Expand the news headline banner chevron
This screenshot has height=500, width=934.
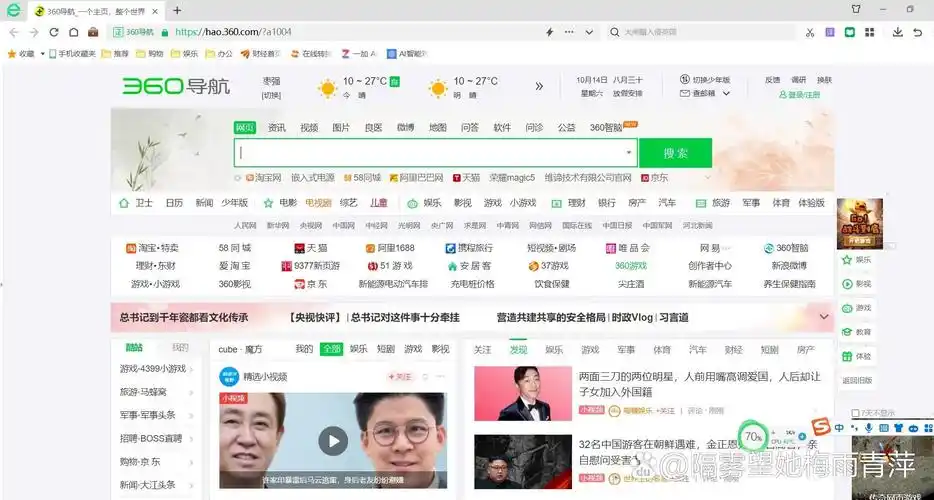tap(824, 317)
